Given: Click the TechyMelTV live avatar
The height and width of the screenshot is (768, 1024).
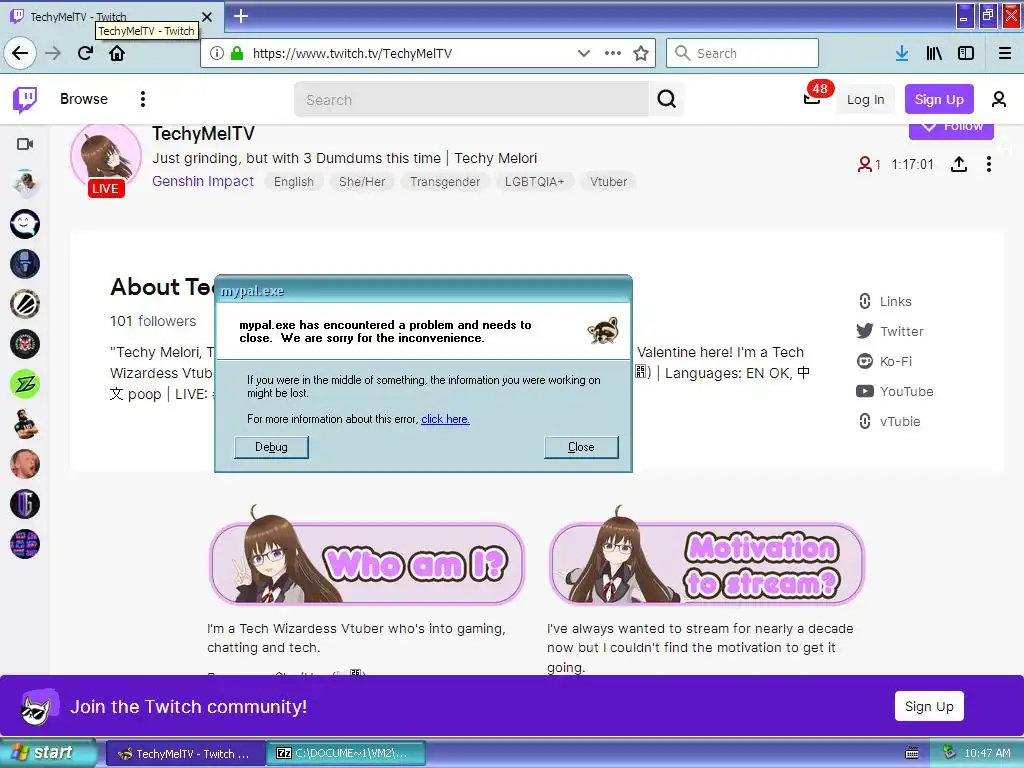Looking at the screenshot, I should coord(106,159).
